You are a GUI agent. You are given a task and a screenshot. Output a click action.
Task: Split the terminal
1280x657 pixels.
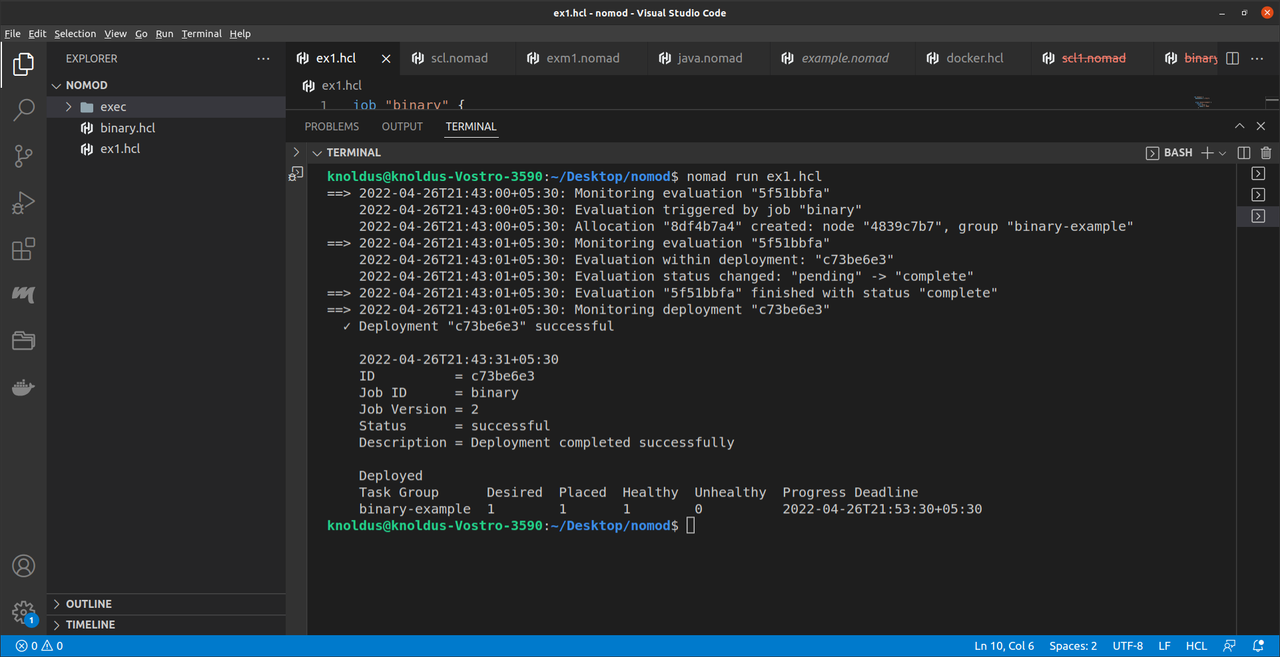coord(1244,153)
